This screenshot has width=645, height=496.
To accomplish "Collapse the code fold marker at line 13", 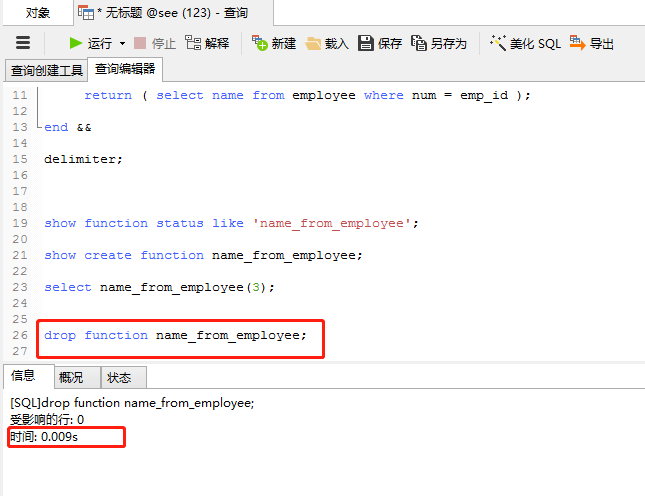I will click(39, 127).
